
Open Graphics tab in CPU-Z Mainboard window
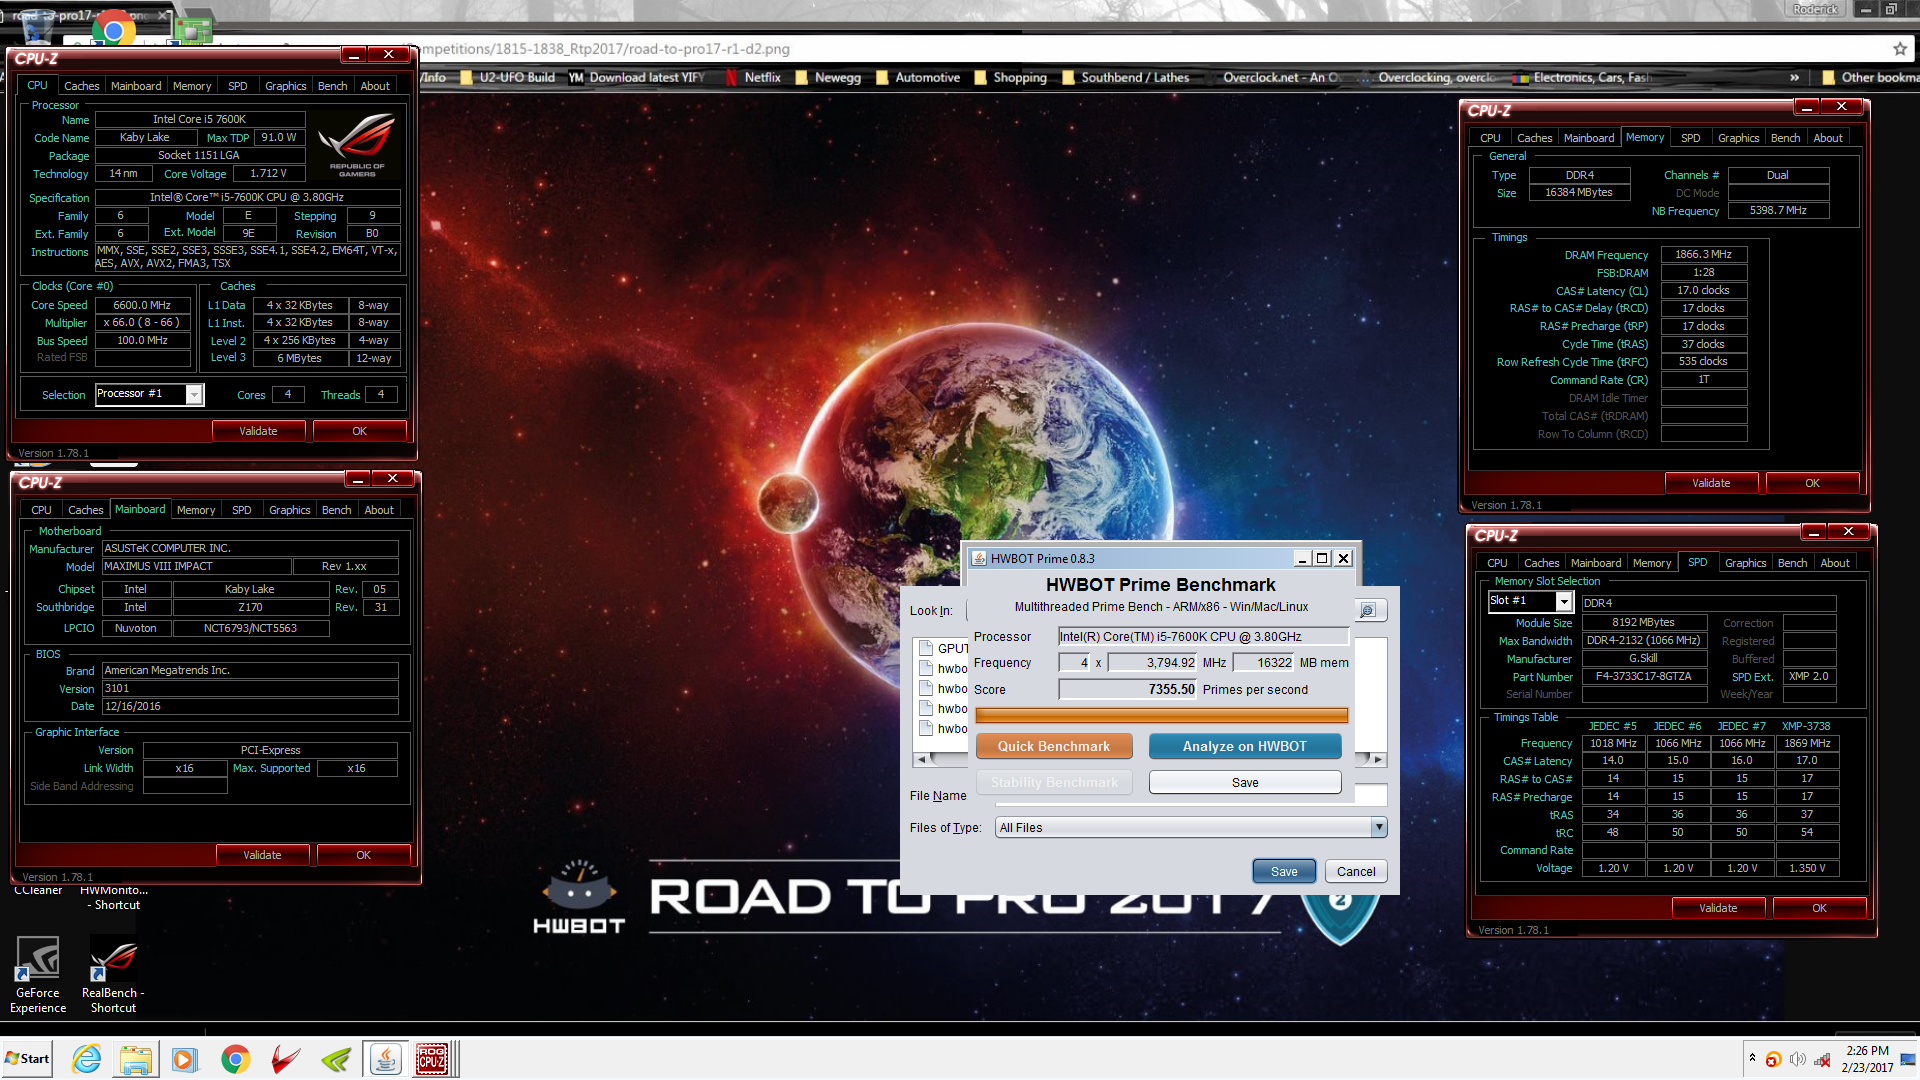pos(289,510)
